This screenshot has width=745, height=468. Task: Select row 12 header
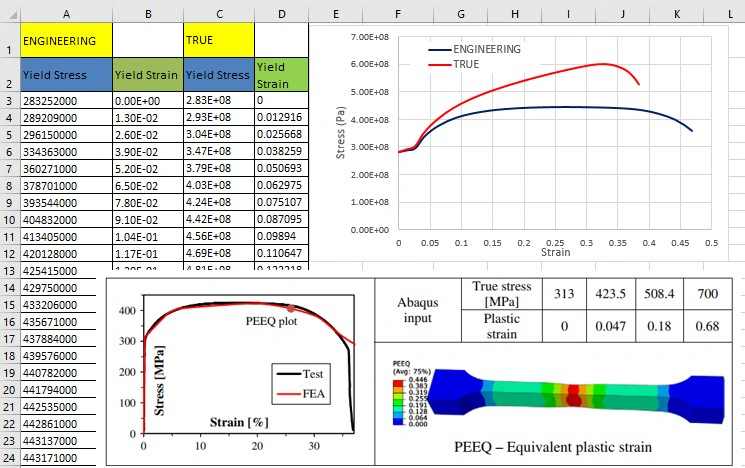click(x=10, y=254)
